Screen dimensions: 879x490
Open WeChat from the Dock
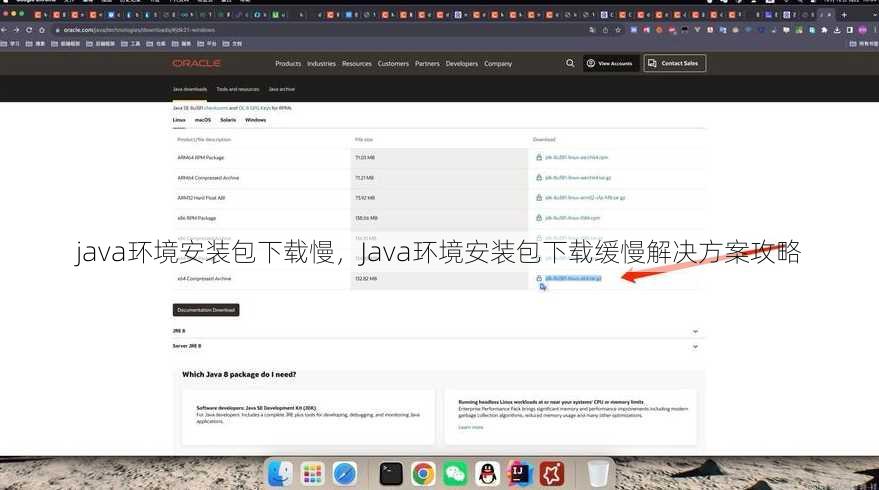pos(455,474)
